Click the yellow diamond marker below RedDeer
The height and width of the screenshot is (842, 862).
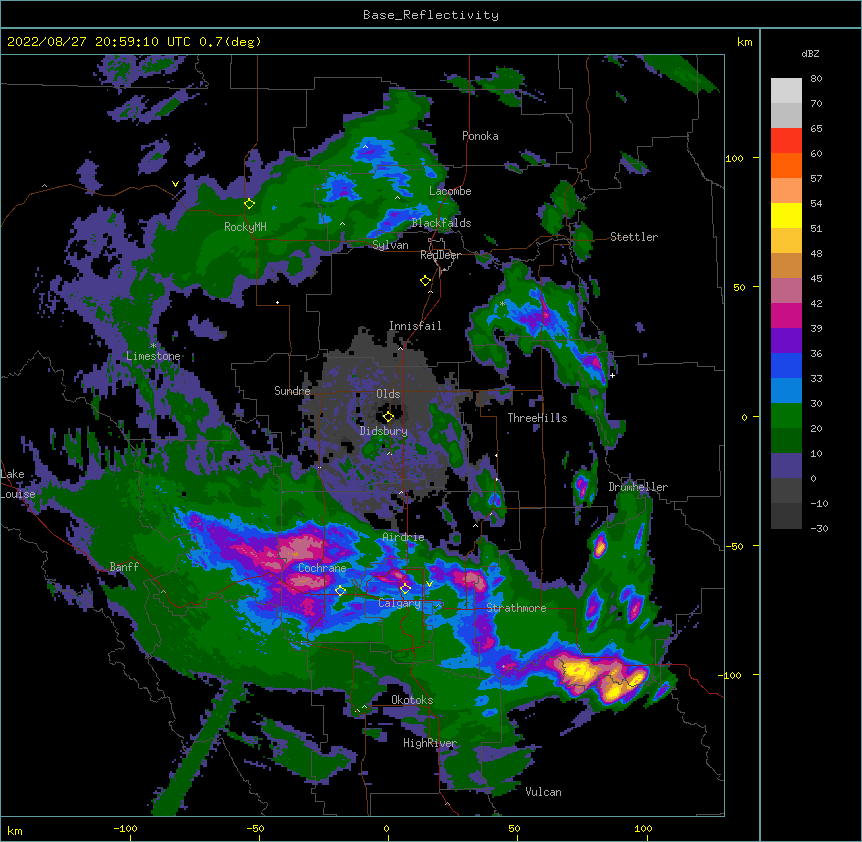pyautogui.click(x=425, y=280)
